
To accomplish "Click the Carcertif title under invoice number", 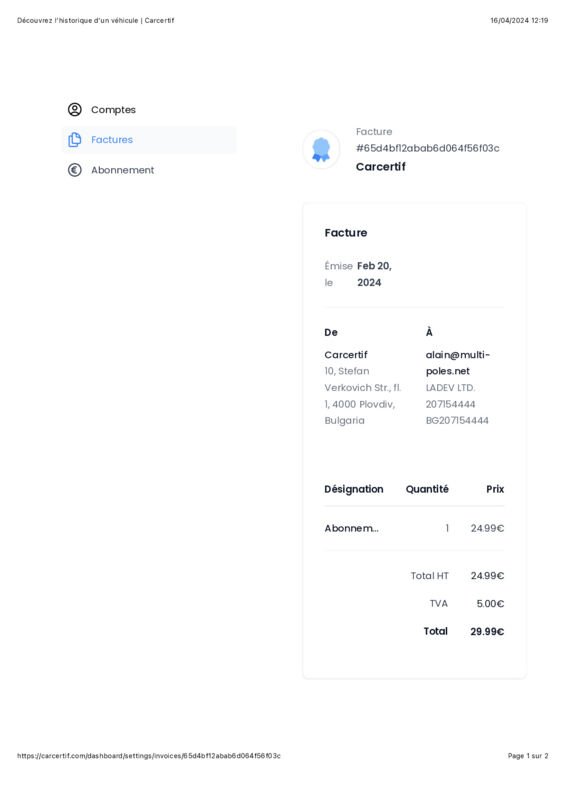I will (x=381, y=166).
